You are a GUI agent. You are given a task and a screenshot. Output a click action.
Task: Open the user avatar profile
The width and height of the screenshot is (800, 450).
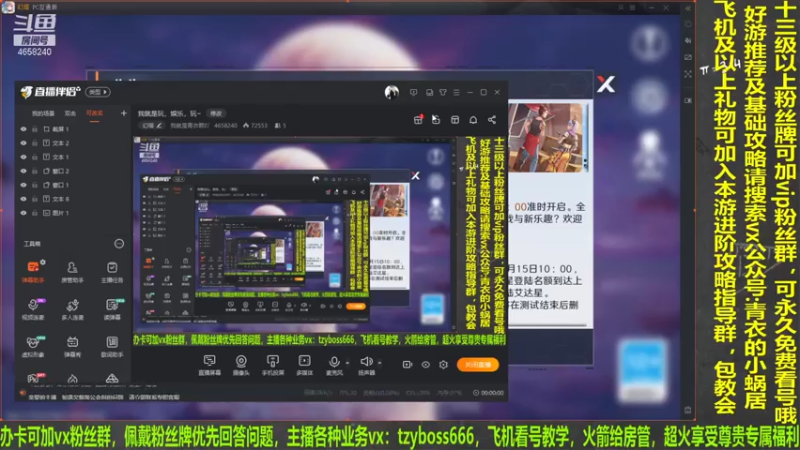tap(391, 92)
